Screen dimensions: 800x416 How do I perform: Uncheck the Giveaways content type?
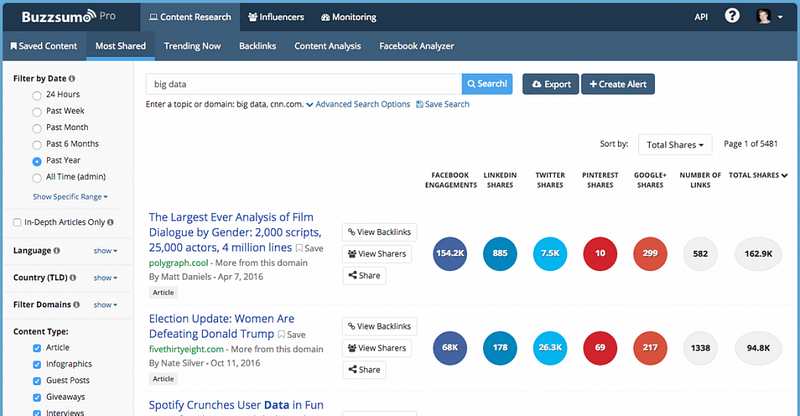[37, 398]
